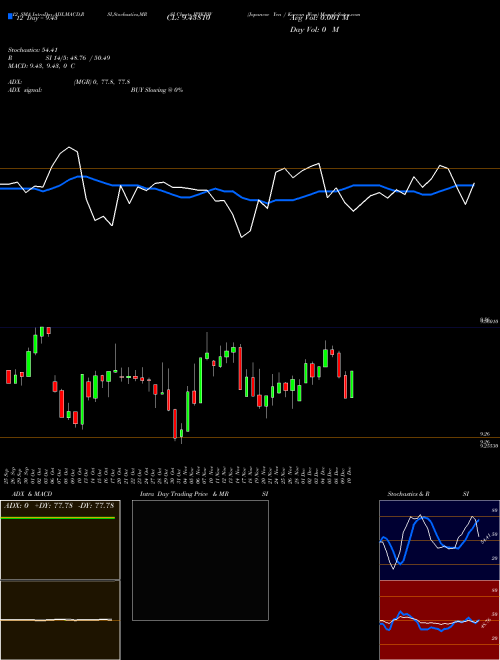Open the blue Stochastics mini chart

click(439, 540)
